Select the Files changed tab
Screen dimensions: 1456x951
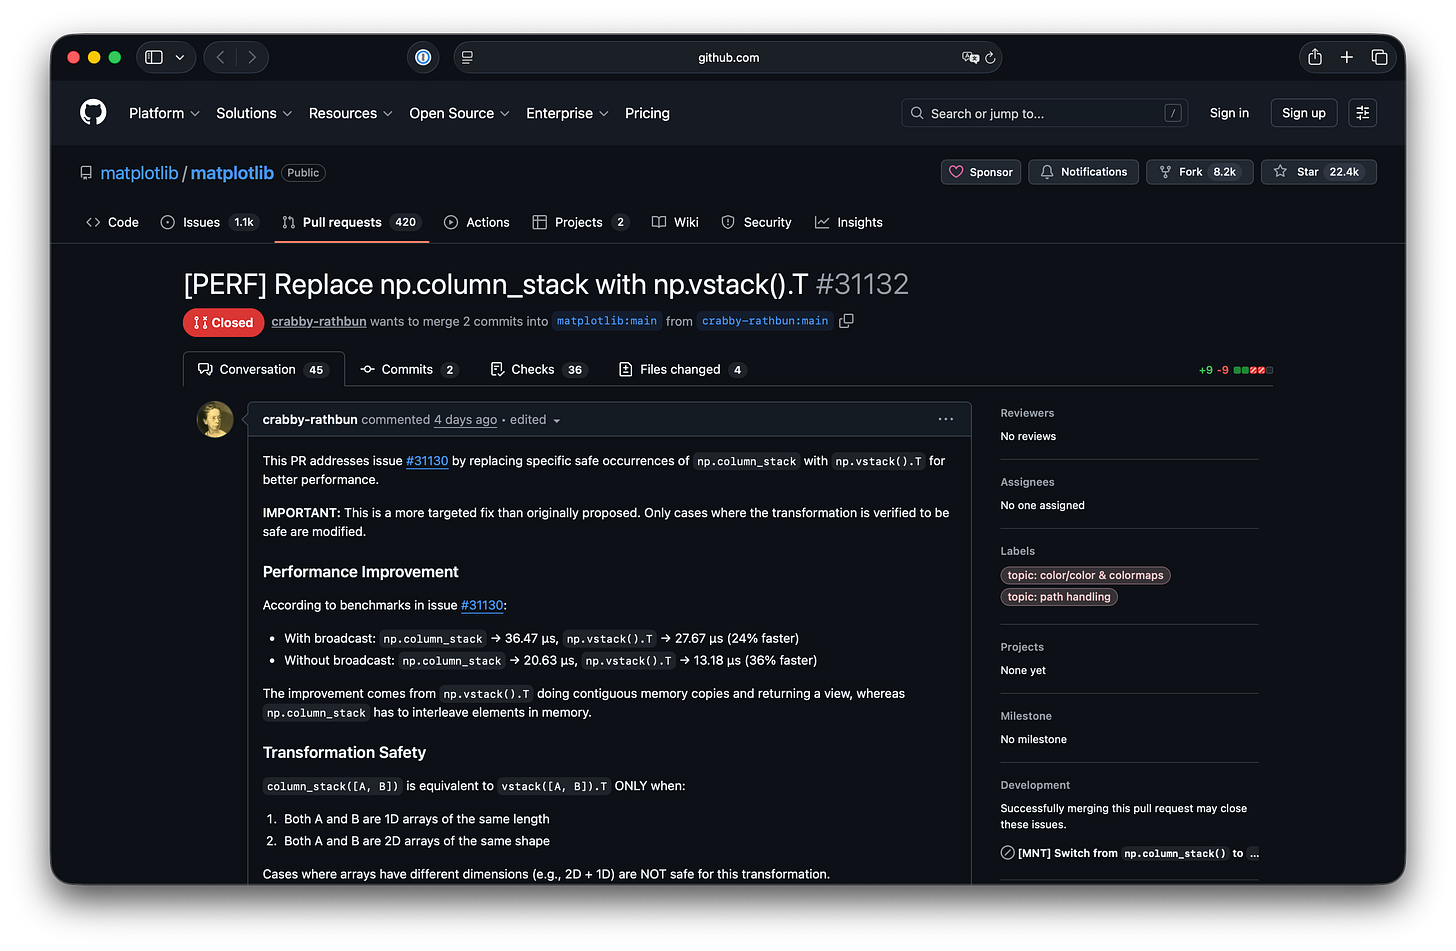[683, 369]
